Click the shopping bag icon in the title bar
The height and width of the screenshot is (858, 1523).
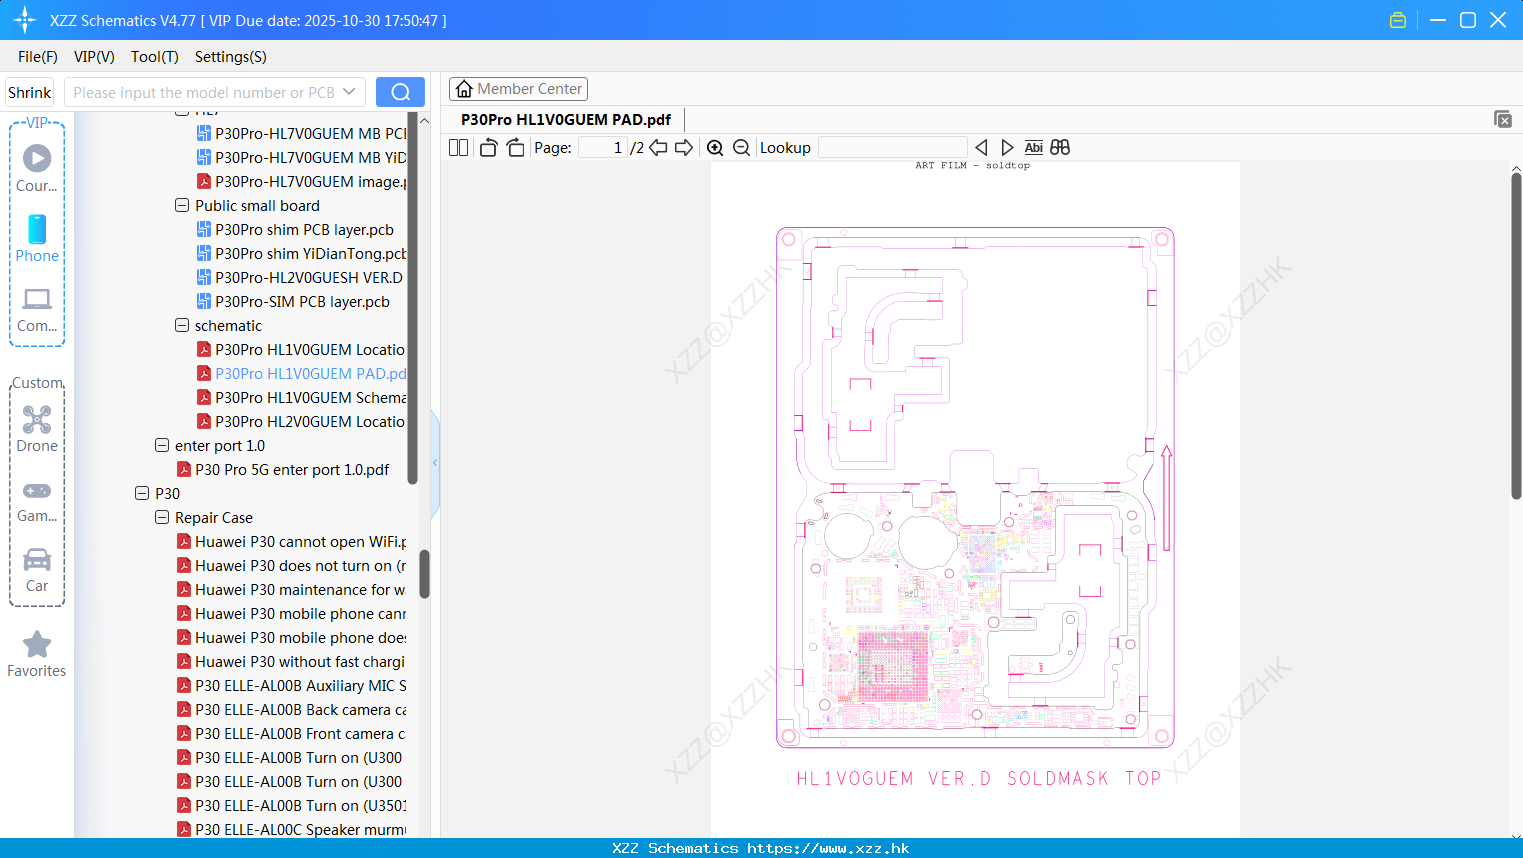click(x=1398, y=20)
